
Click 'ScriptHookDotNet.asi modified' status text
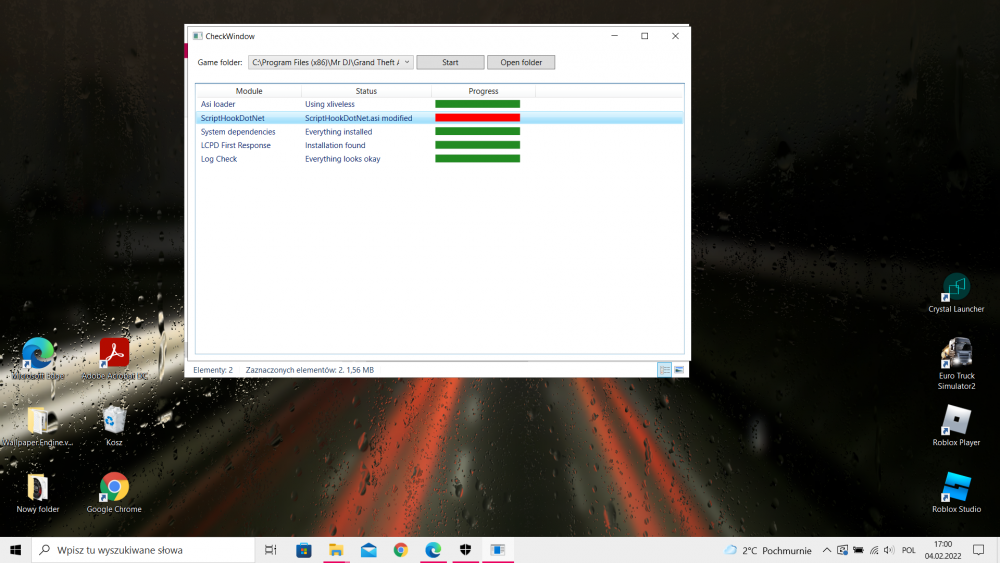pos(358,118)
